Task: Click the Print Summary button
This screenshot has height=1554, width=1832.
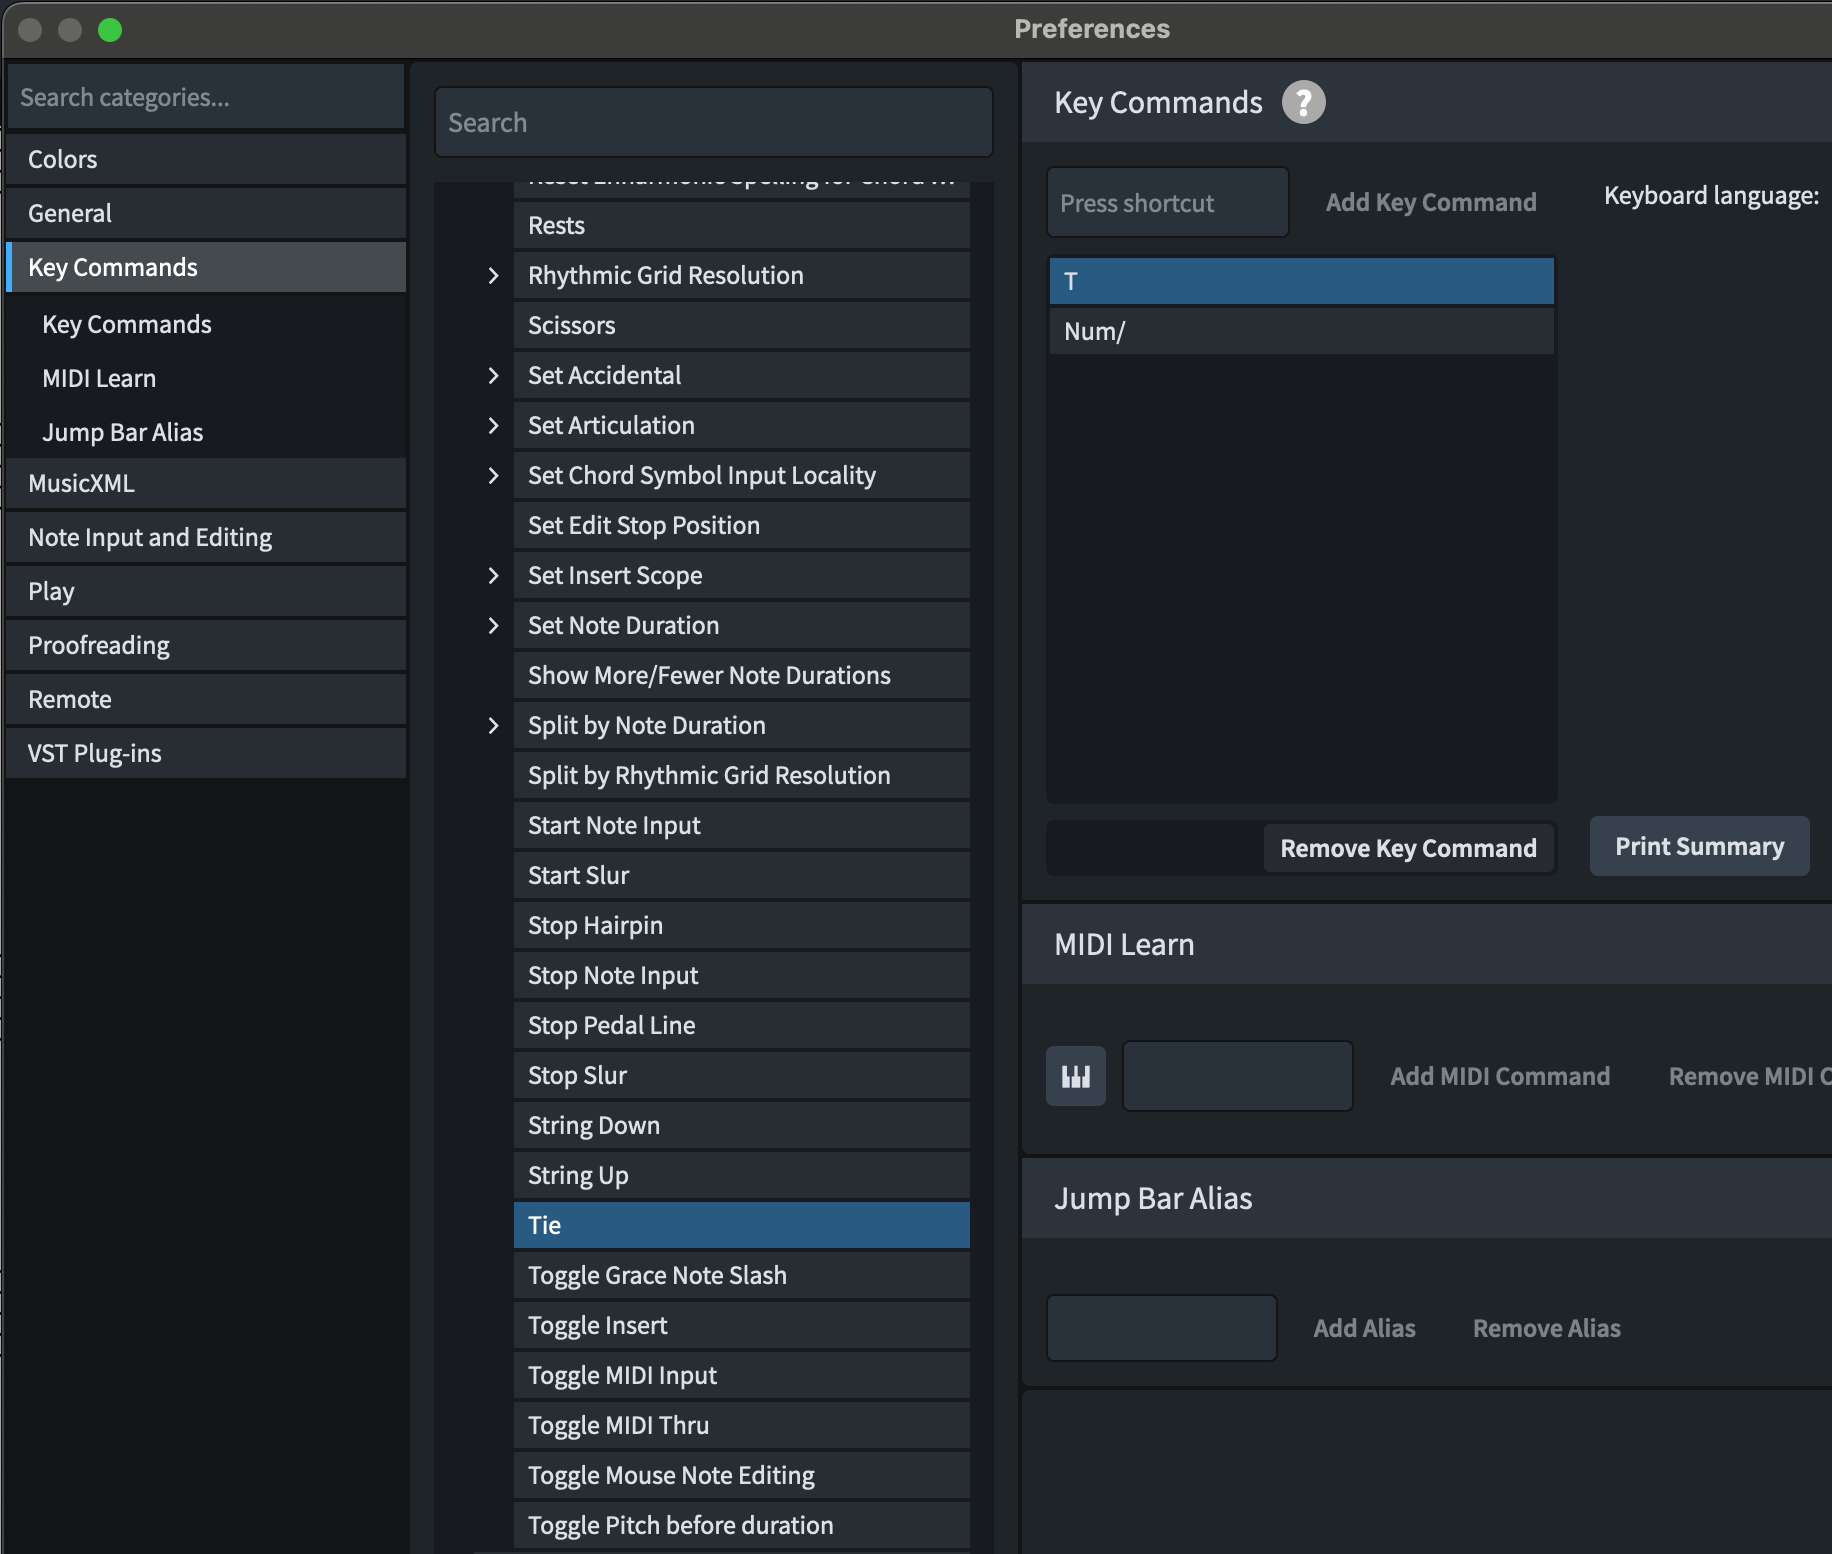Action: 1699,846
